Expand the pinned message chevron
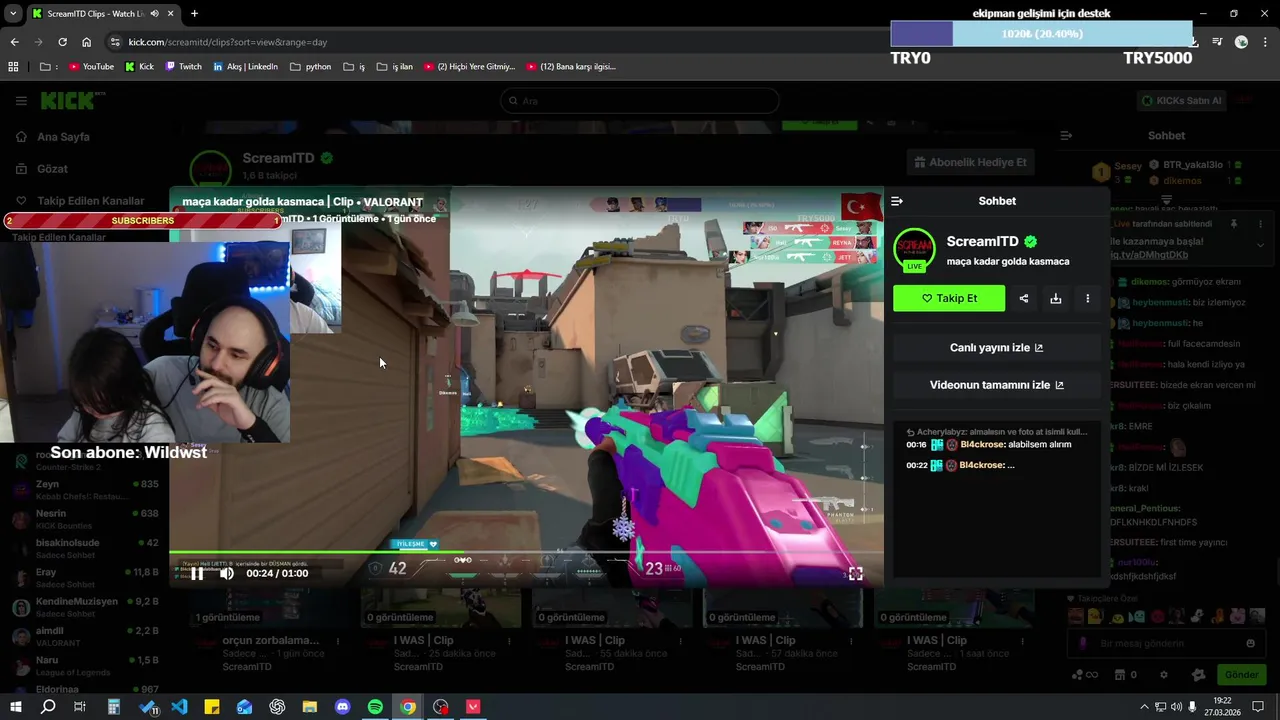1280x720 pixels. (x=1260, y=245)
